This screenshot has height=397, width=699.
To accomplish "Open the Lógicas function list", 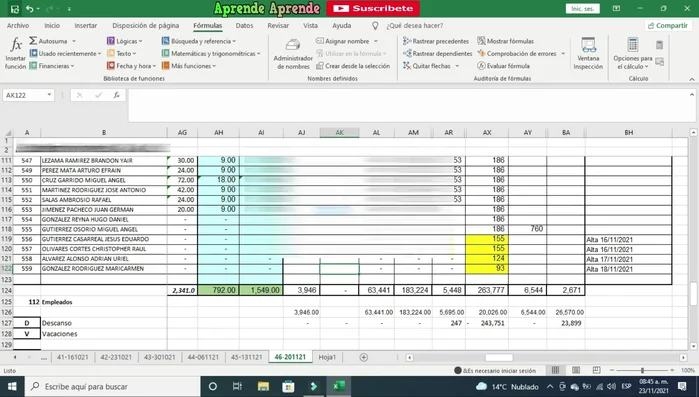I will [124, 41].
